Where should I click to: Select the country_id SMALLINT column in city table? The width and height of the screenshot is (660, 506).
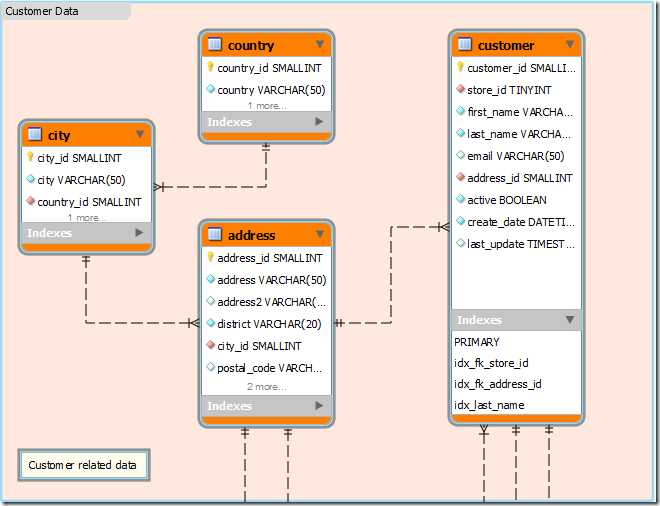(x=86, y=202)
